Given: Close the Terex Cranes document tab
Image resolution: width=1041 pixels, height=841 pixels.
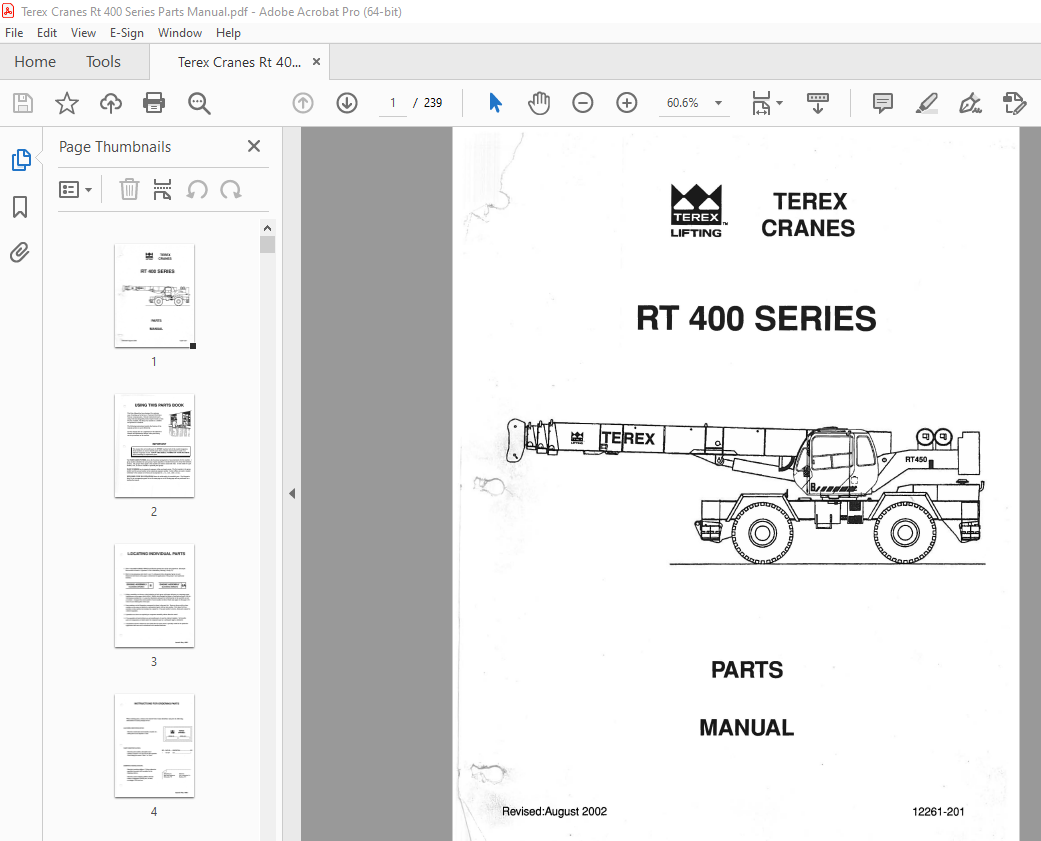Looking at the screenshot, I should tap(317, 62).
